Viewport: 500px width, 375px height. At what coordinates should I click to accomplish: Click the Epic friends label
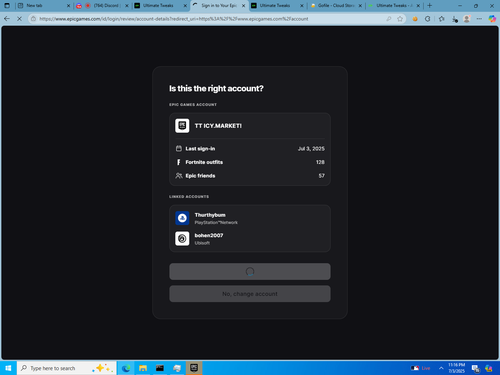click(x=200, y=176)
